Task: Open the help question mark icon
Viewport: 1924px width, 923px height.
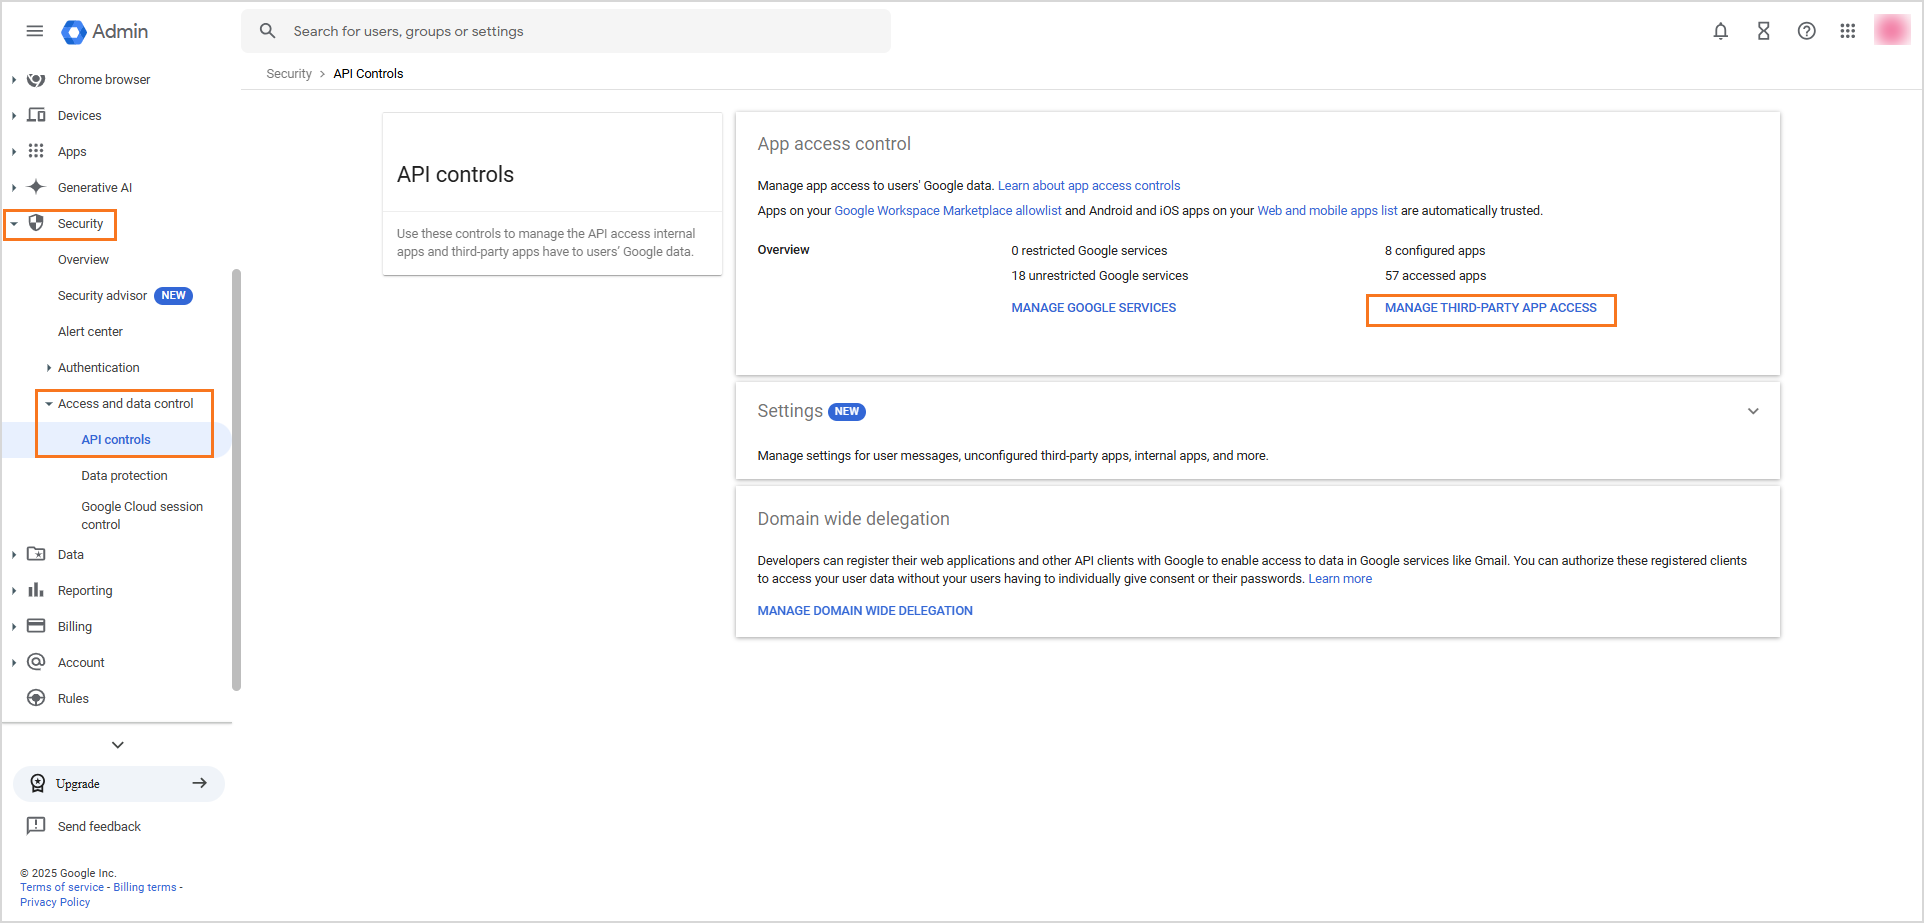Action: [x=1807, y=31]
